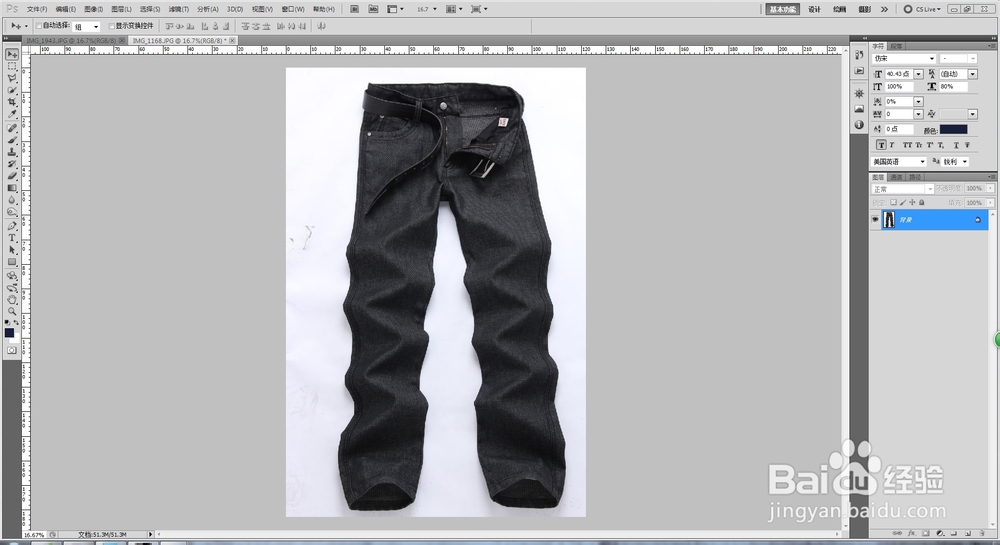
Task: Open layer blend mode dropdown 正常
Action: (902, 189)
